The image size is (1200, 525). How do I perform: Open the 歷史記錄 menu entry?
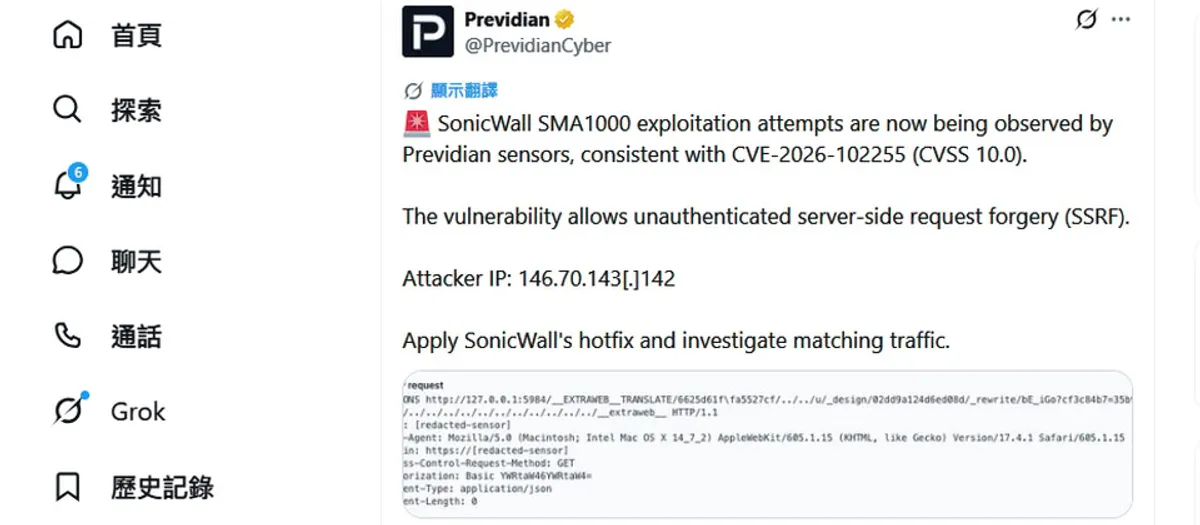coord(162,487)
